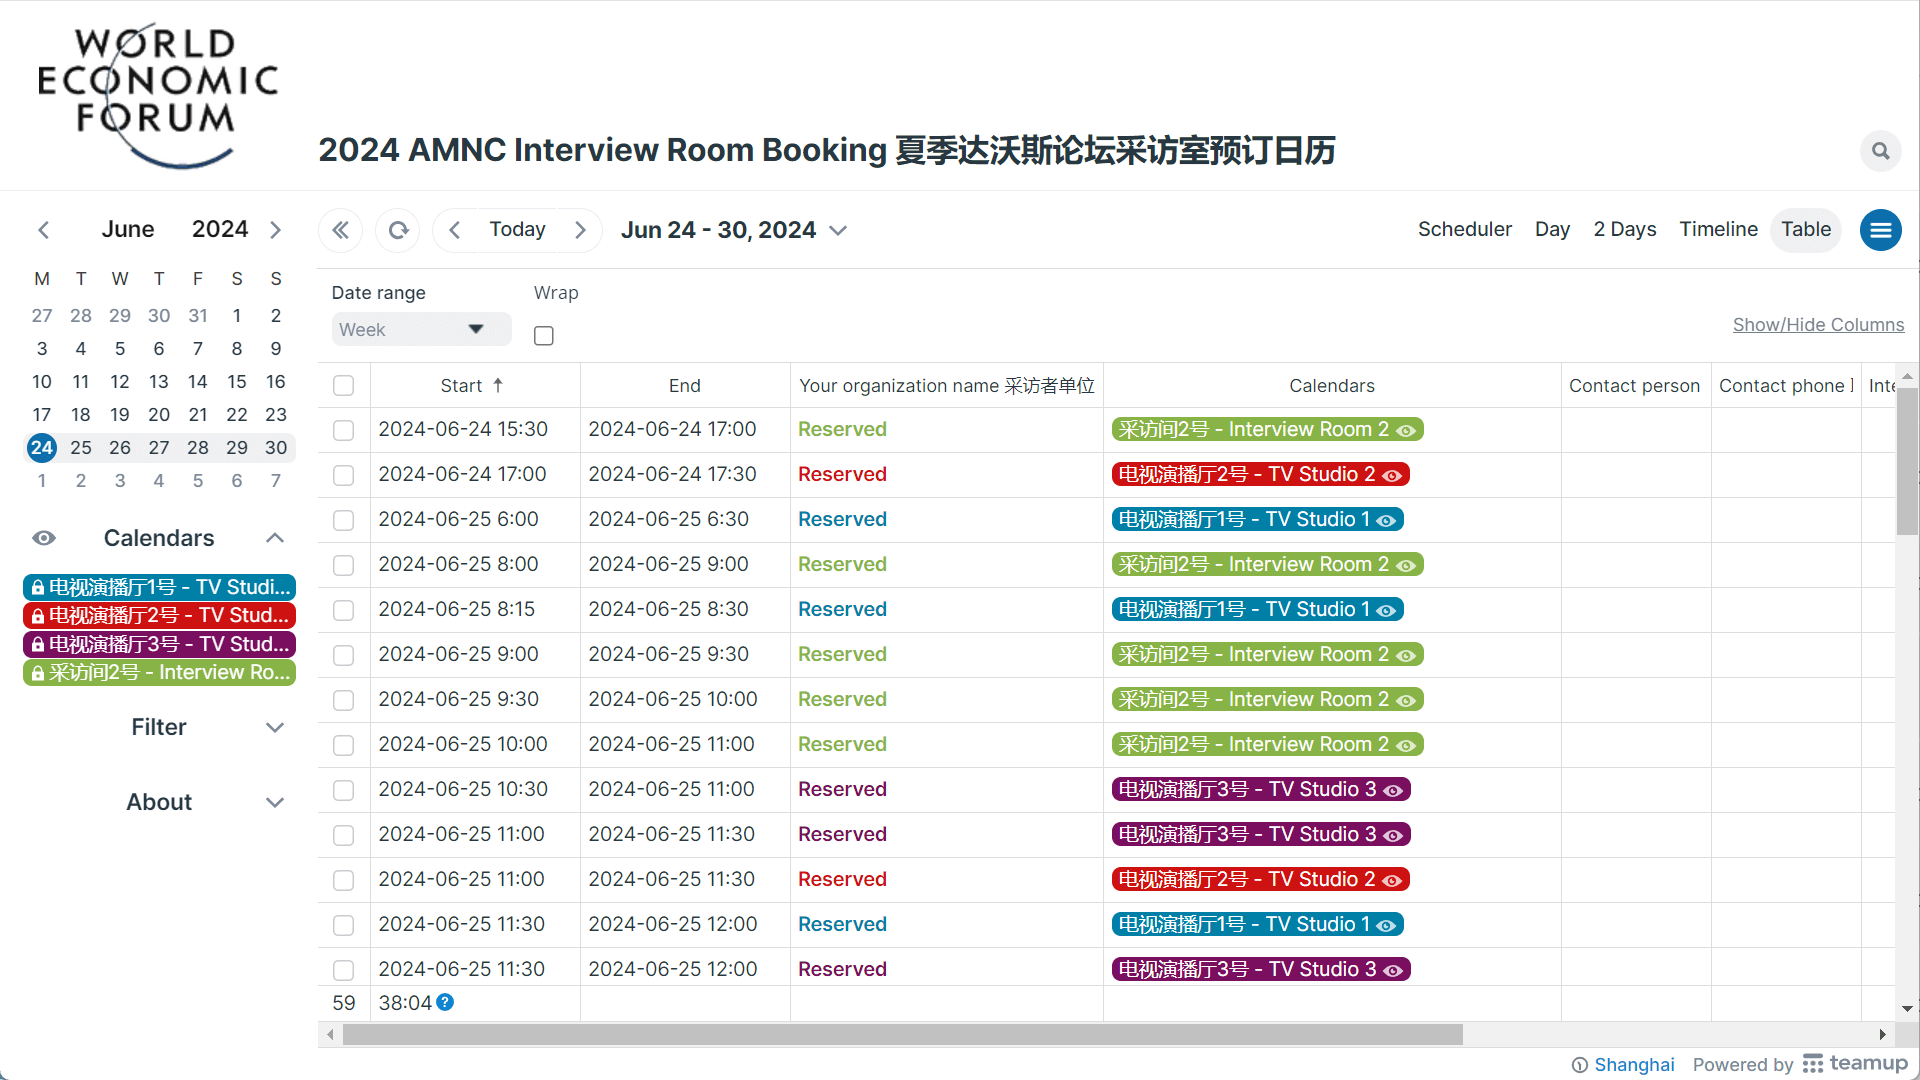
Task: Select the Table view tab
Action: 1806,229
